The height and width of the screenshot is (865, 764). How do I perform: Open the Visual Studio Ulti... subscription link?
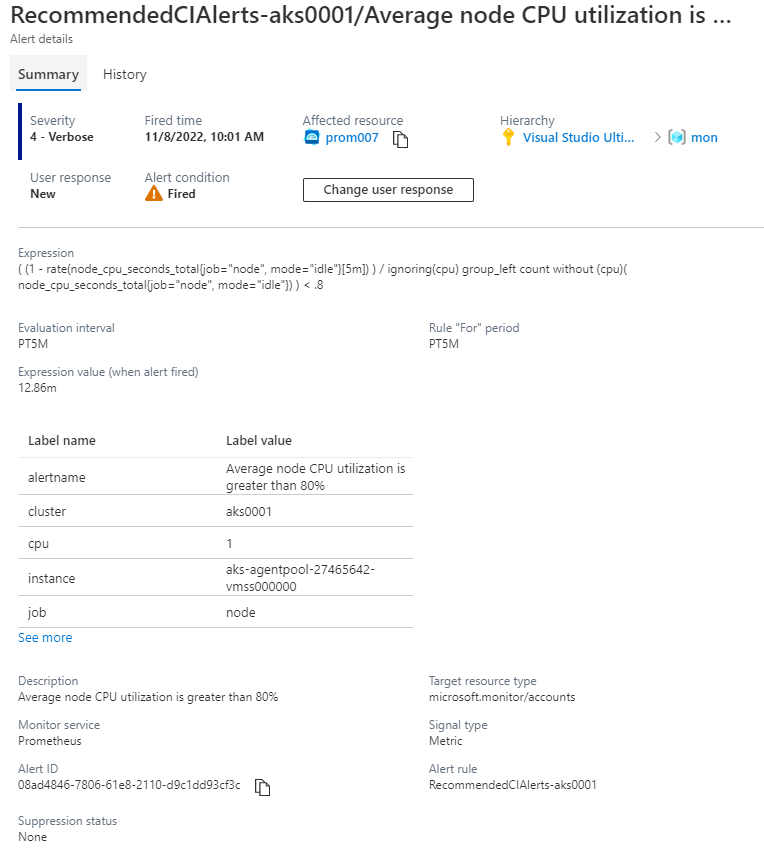578,138
